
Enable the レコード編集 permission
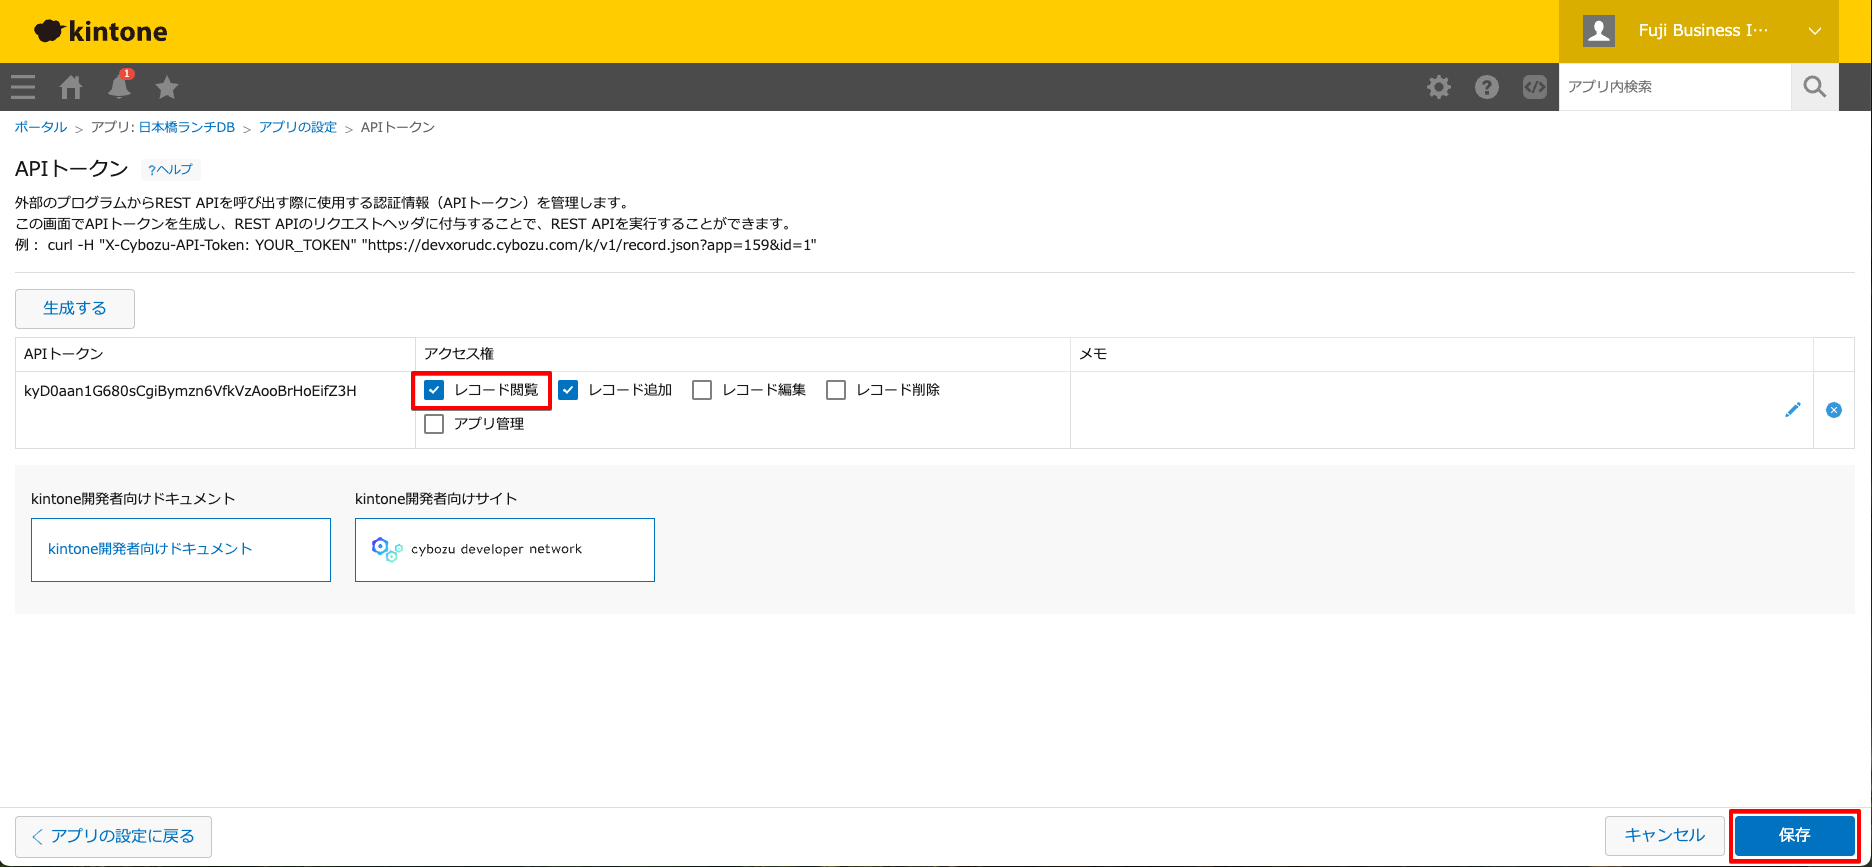(702, 390)
